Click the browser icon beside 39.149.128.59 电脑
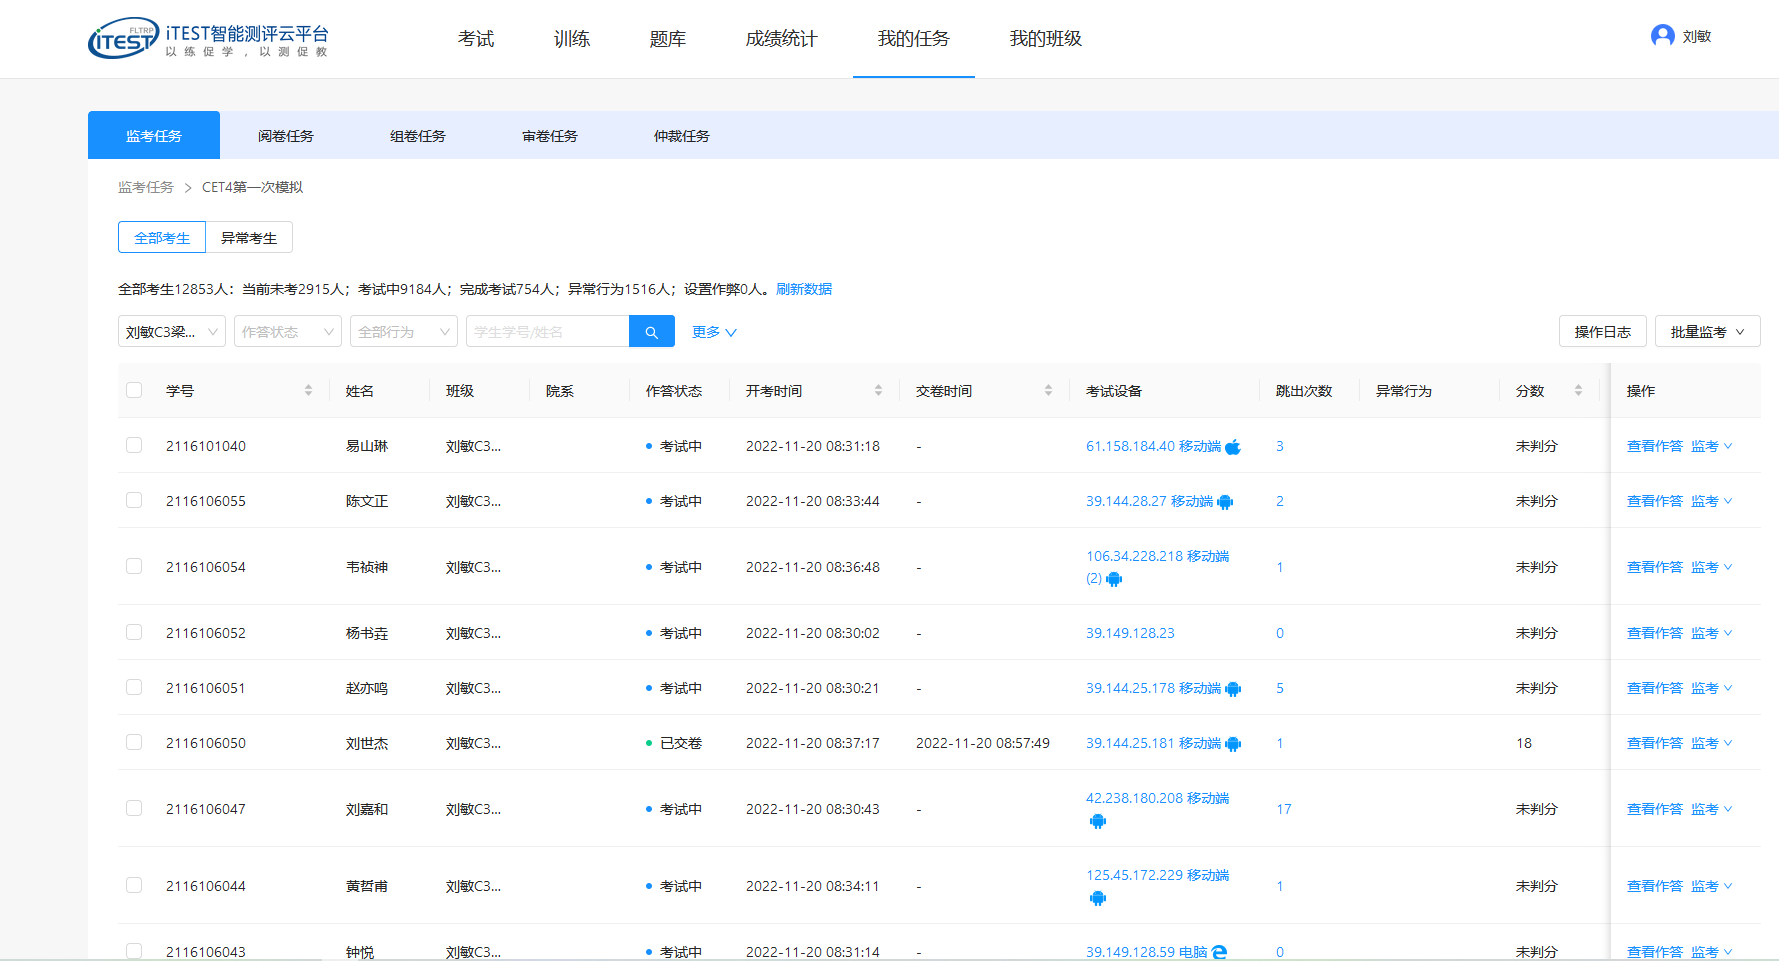The height and width of the screenshot is (961, 1779). click(1219, 952)
